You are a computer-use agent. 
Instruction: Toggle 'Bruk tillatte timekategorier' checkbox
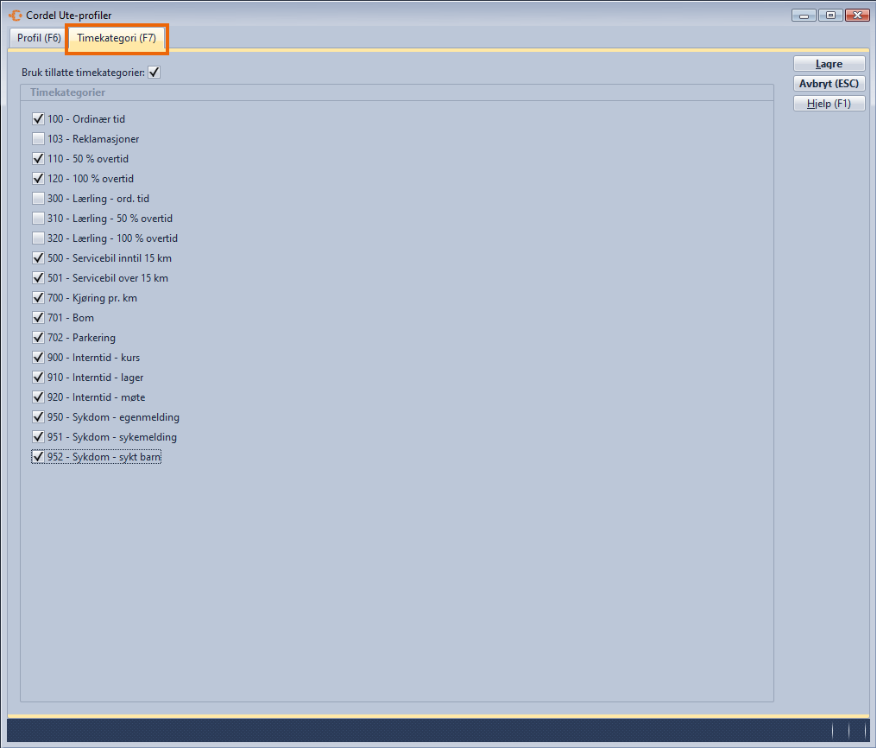pos(154,72)
